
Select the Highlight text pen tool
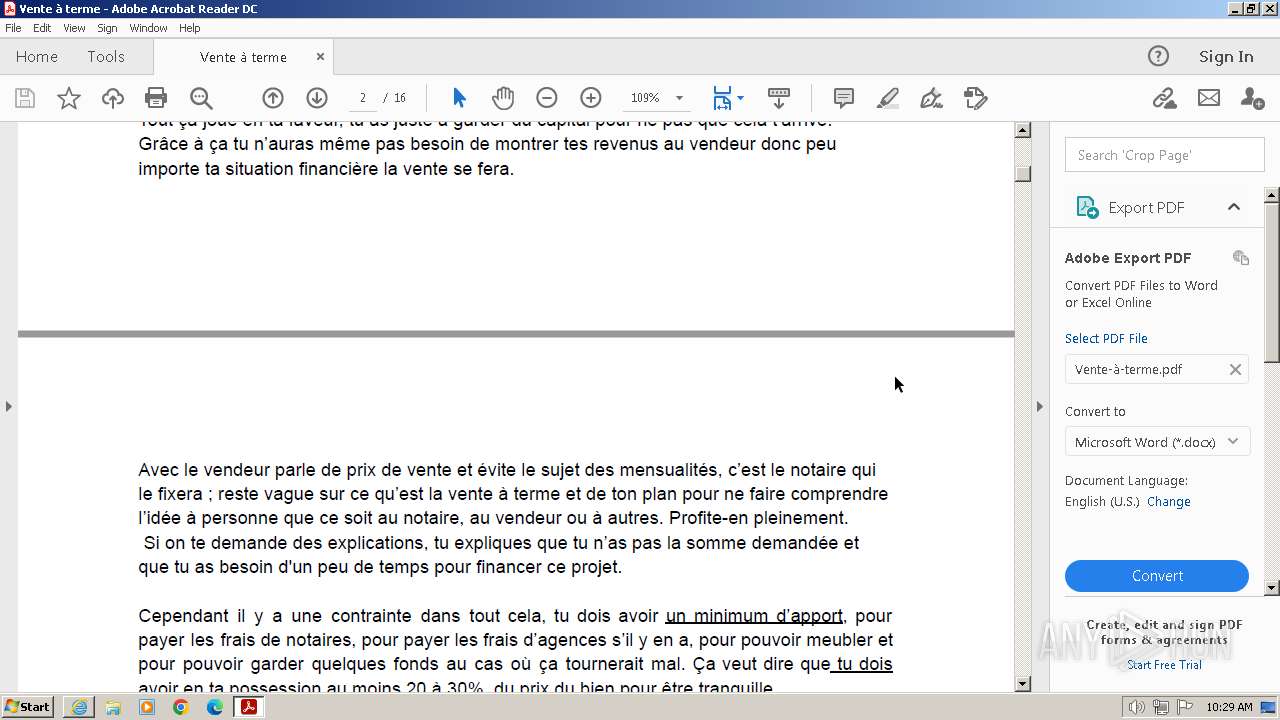tap(888, 98)
